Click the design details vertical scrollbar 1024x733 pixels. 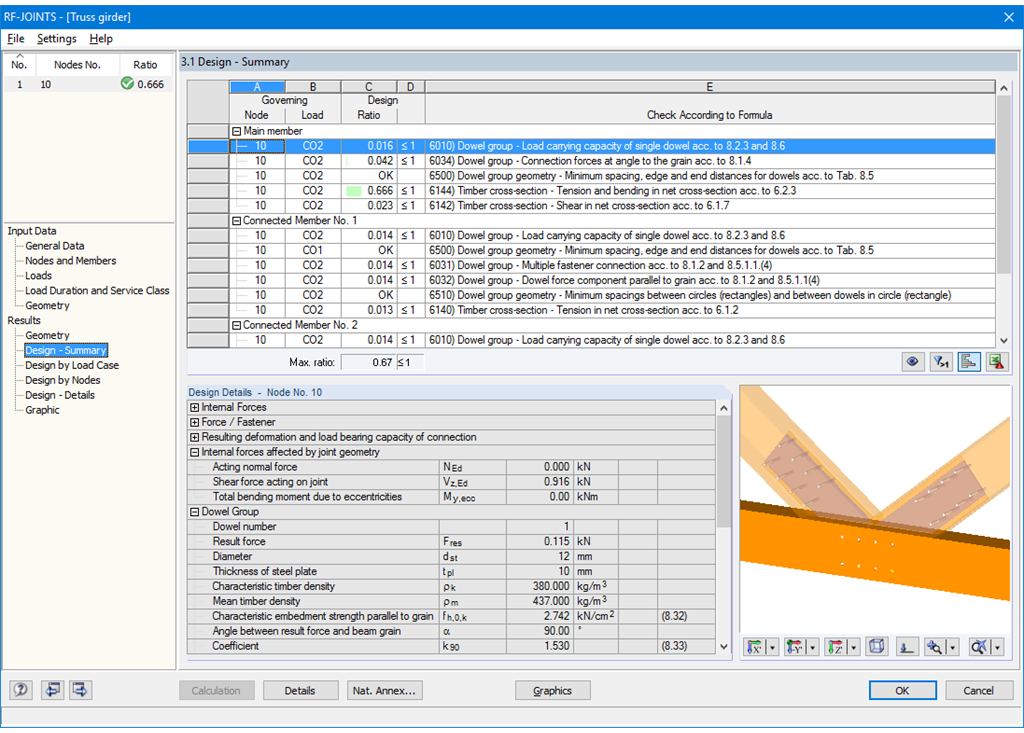click(724, 527)
